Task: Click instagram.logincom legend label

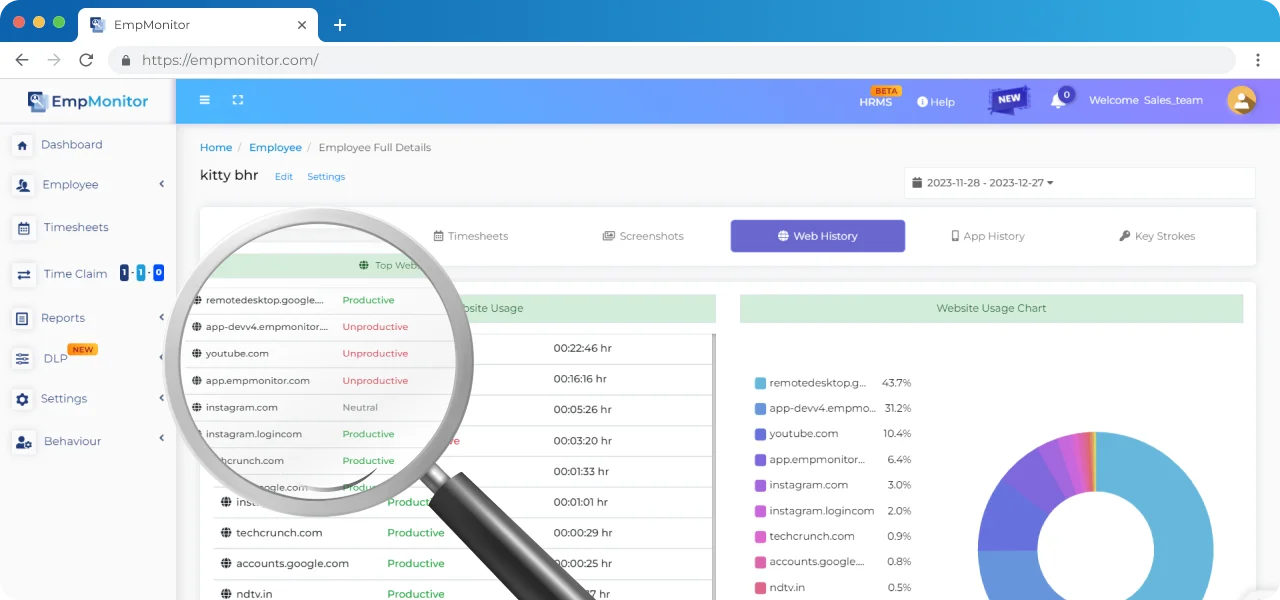Action: [822, 511]
